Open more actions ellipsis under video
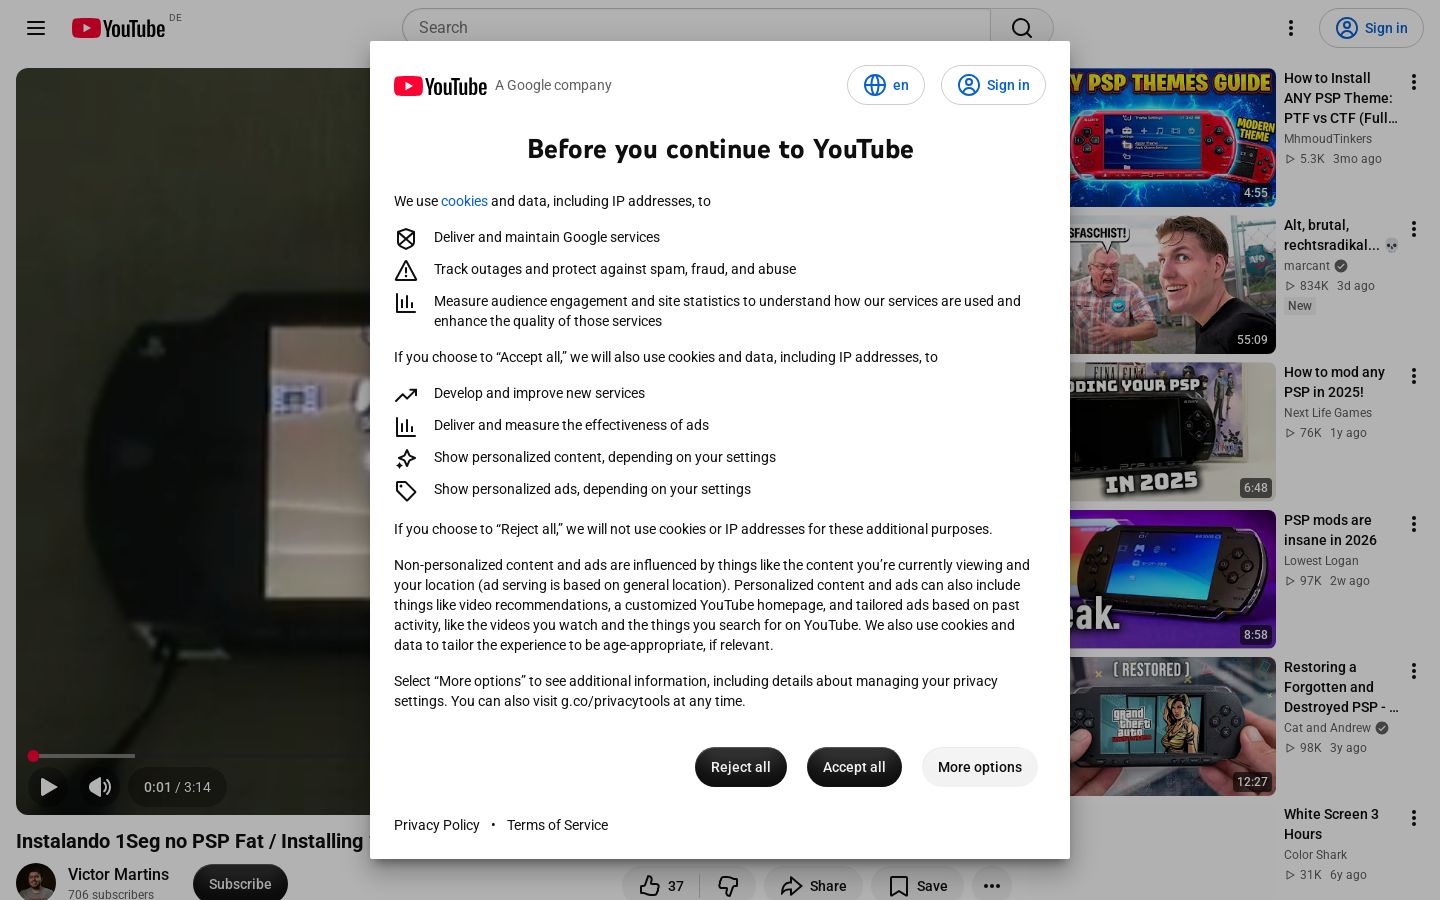 992,886
